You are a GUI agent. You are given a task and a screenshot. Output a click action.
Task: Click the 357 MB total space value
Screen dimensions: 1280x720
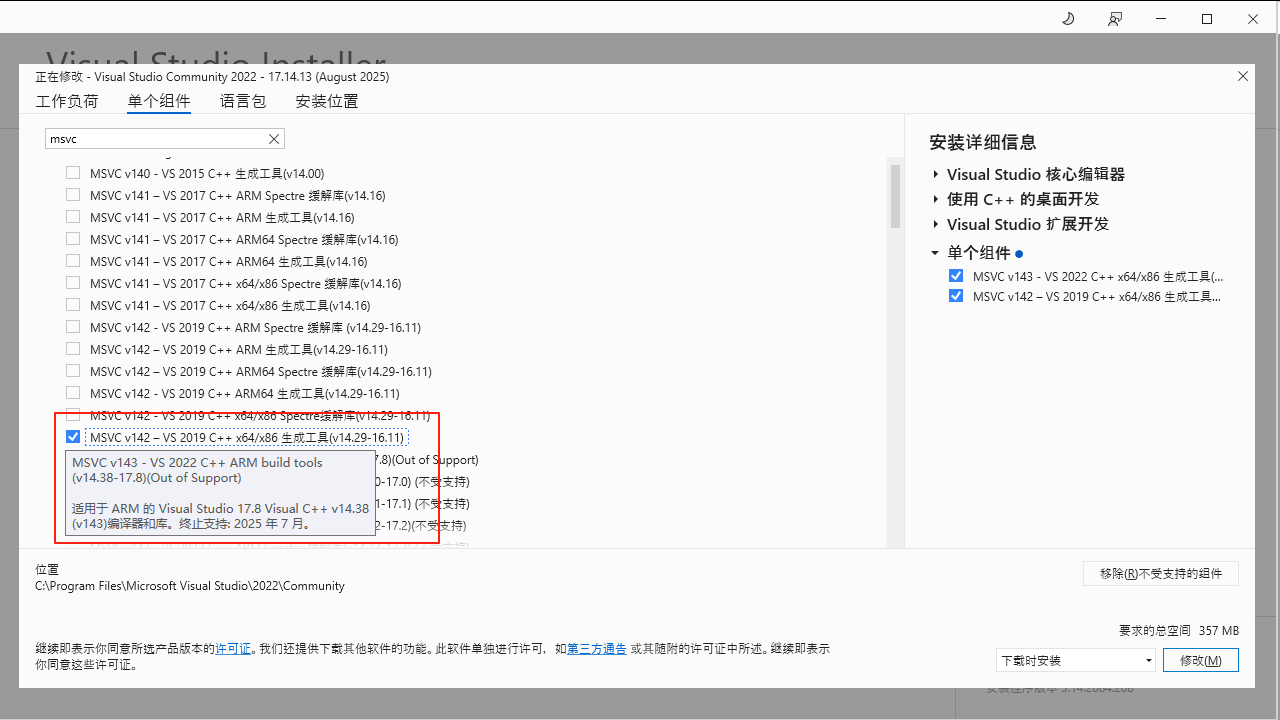click(1219, 631)
